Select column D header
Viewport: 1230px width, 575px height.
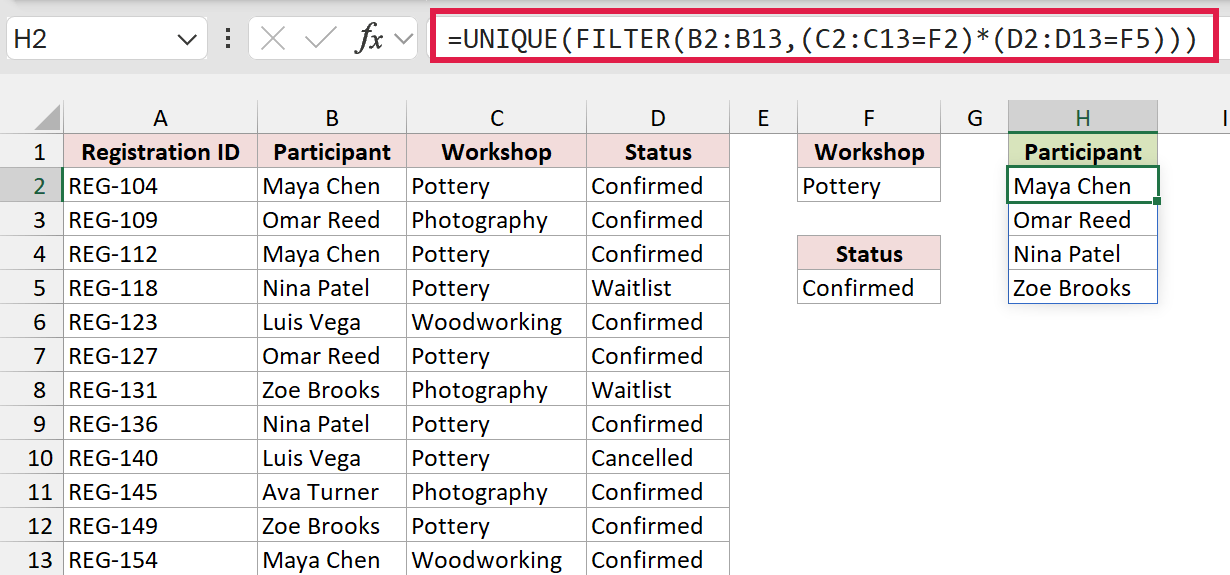658,118
